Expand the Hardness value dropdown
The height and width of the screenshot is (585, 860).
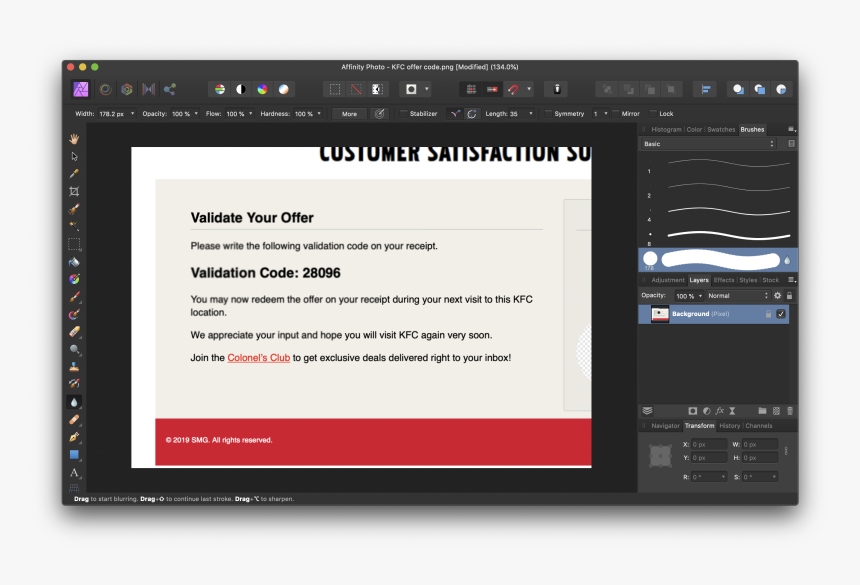click(319, 114)
